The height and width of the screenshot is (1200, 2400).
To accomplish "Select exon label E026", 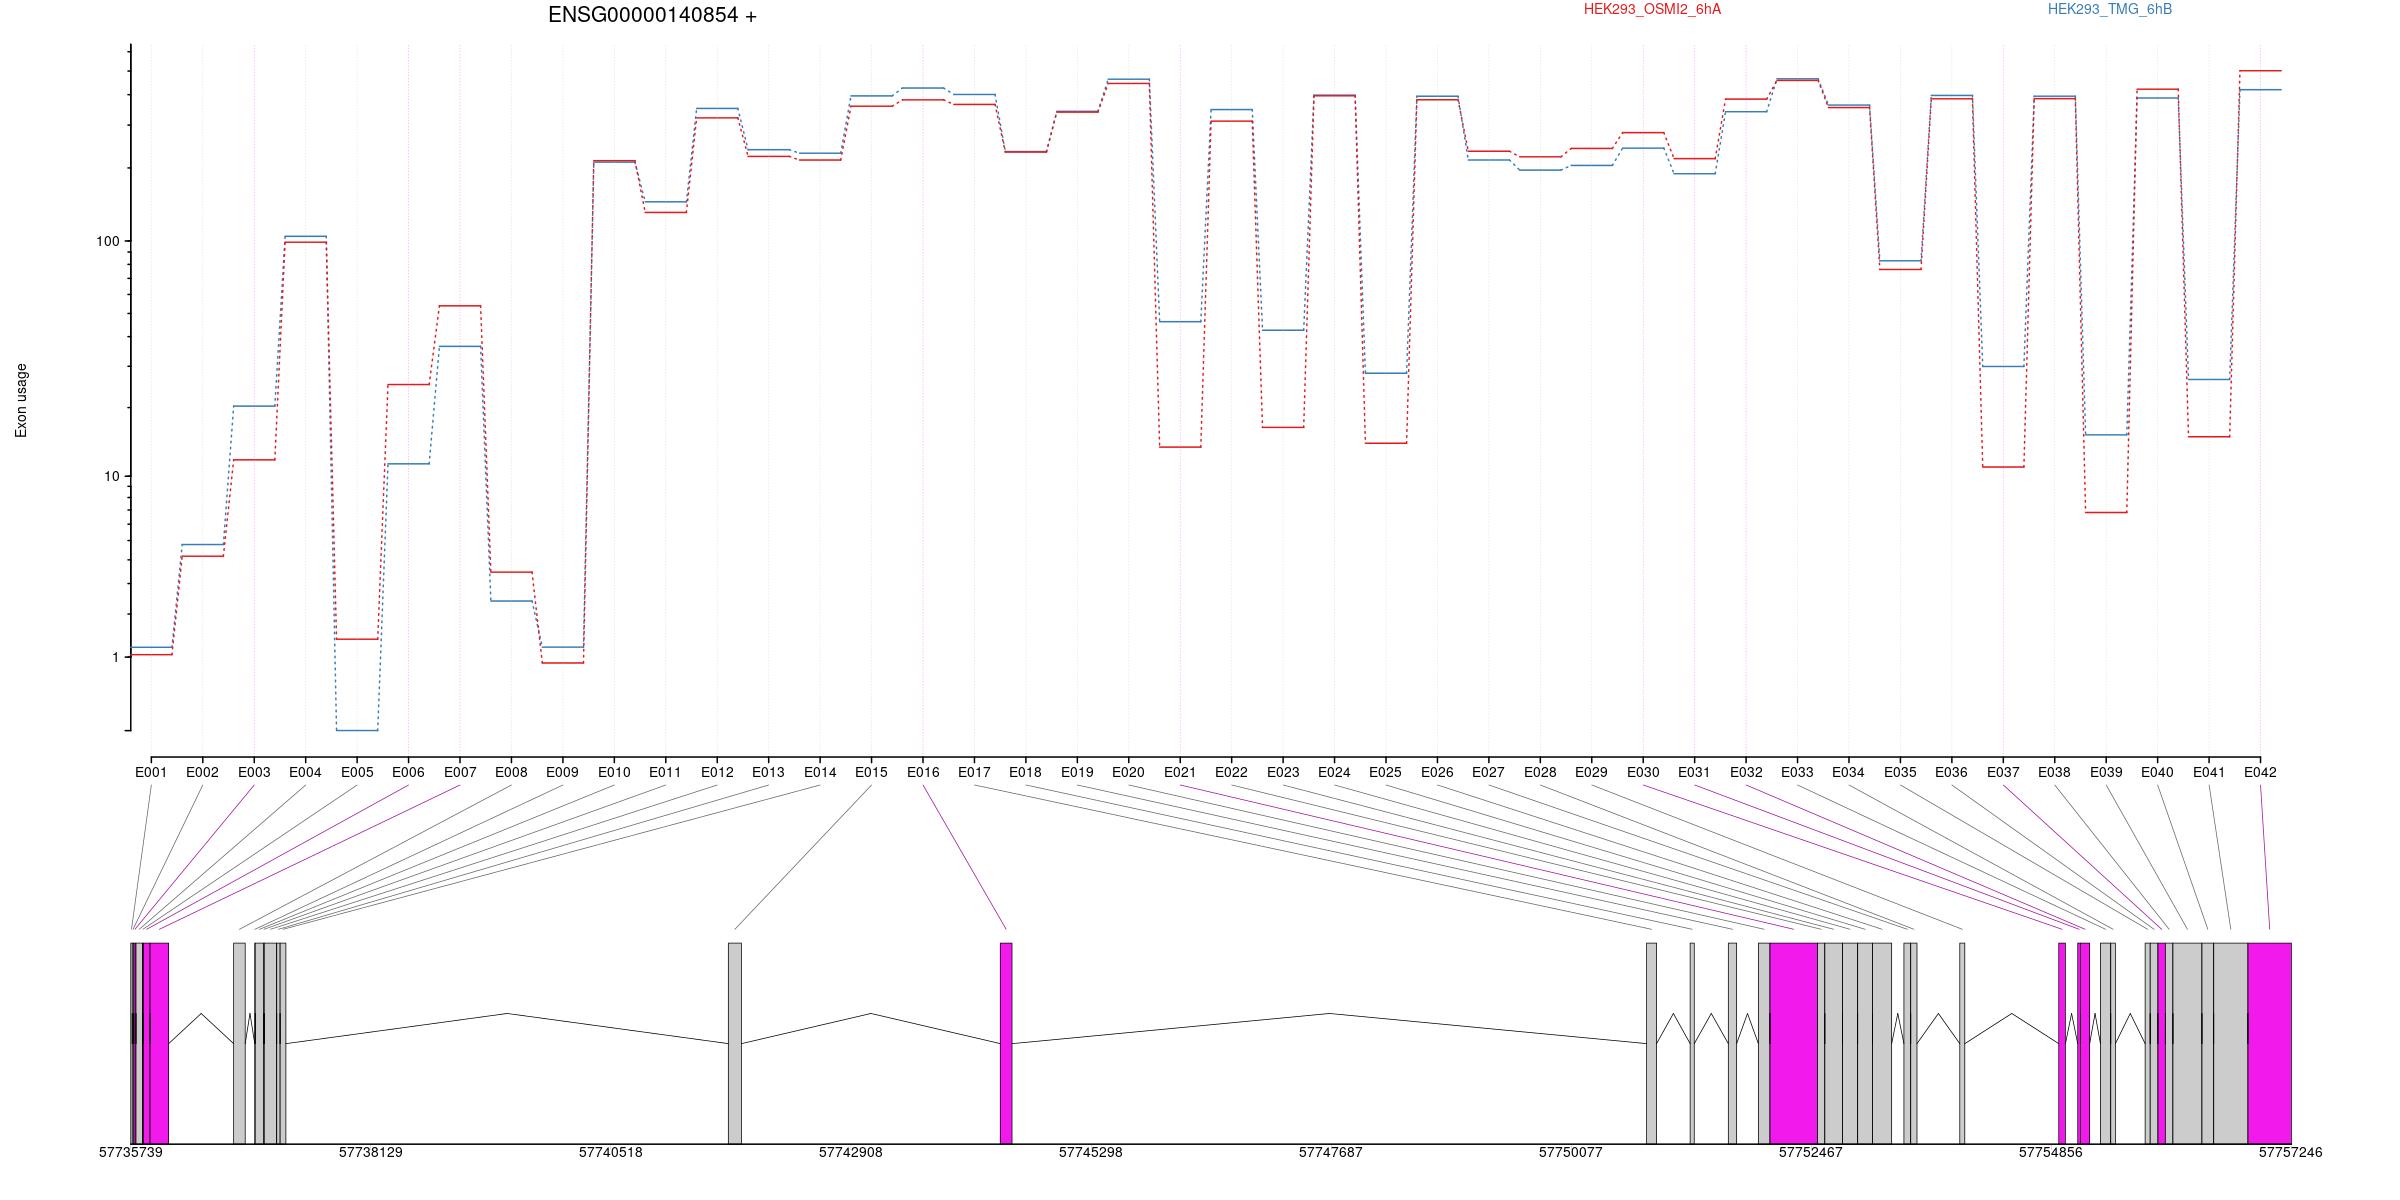I will tap(1437, 772).
